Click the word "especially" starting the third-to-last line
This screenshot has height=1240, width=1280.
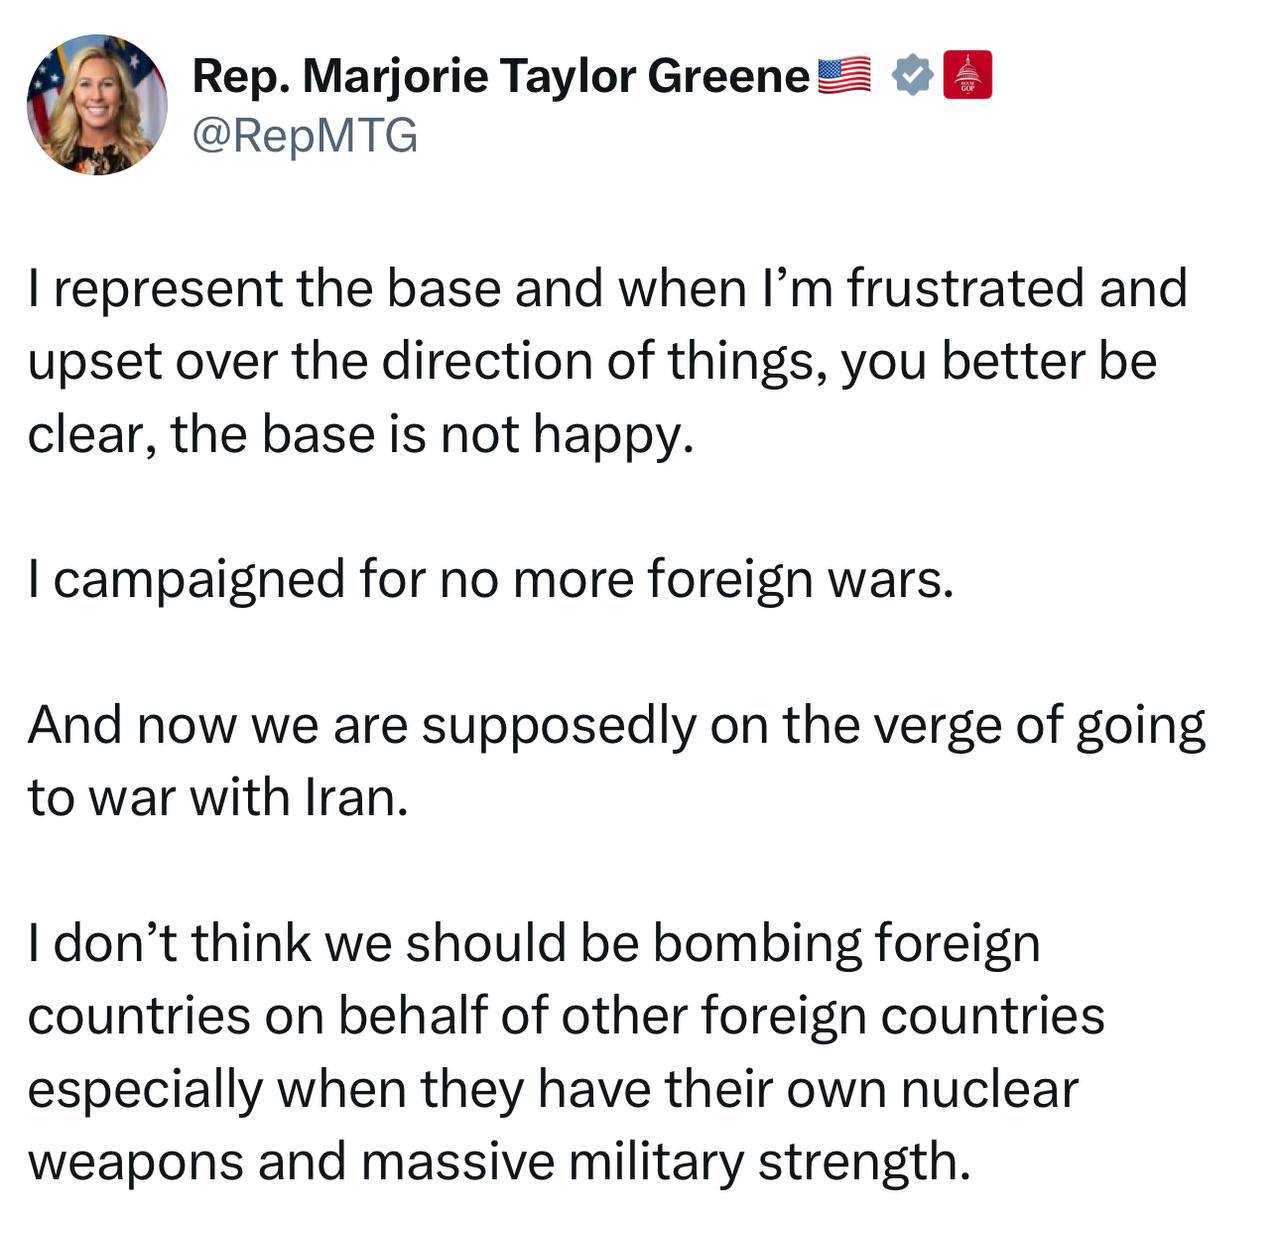(x=144, y=1089)
